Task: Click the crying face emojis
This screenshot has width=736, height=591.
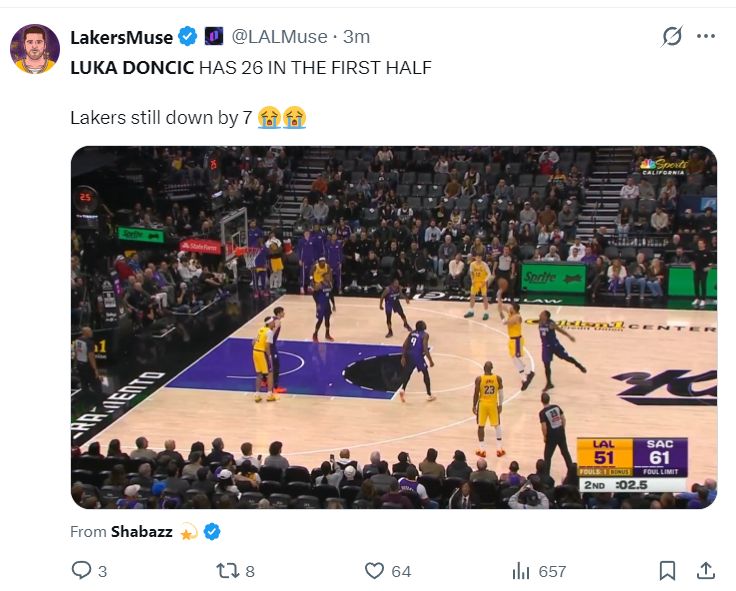Action: point(281,118)
